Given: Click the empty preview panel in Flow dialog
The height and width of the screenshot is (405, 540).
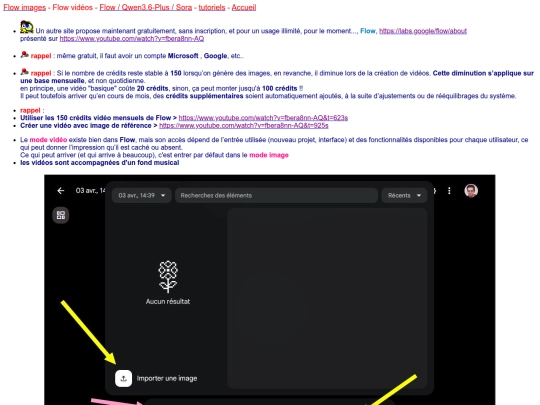Looking at the screenshot, I should 327,298.
